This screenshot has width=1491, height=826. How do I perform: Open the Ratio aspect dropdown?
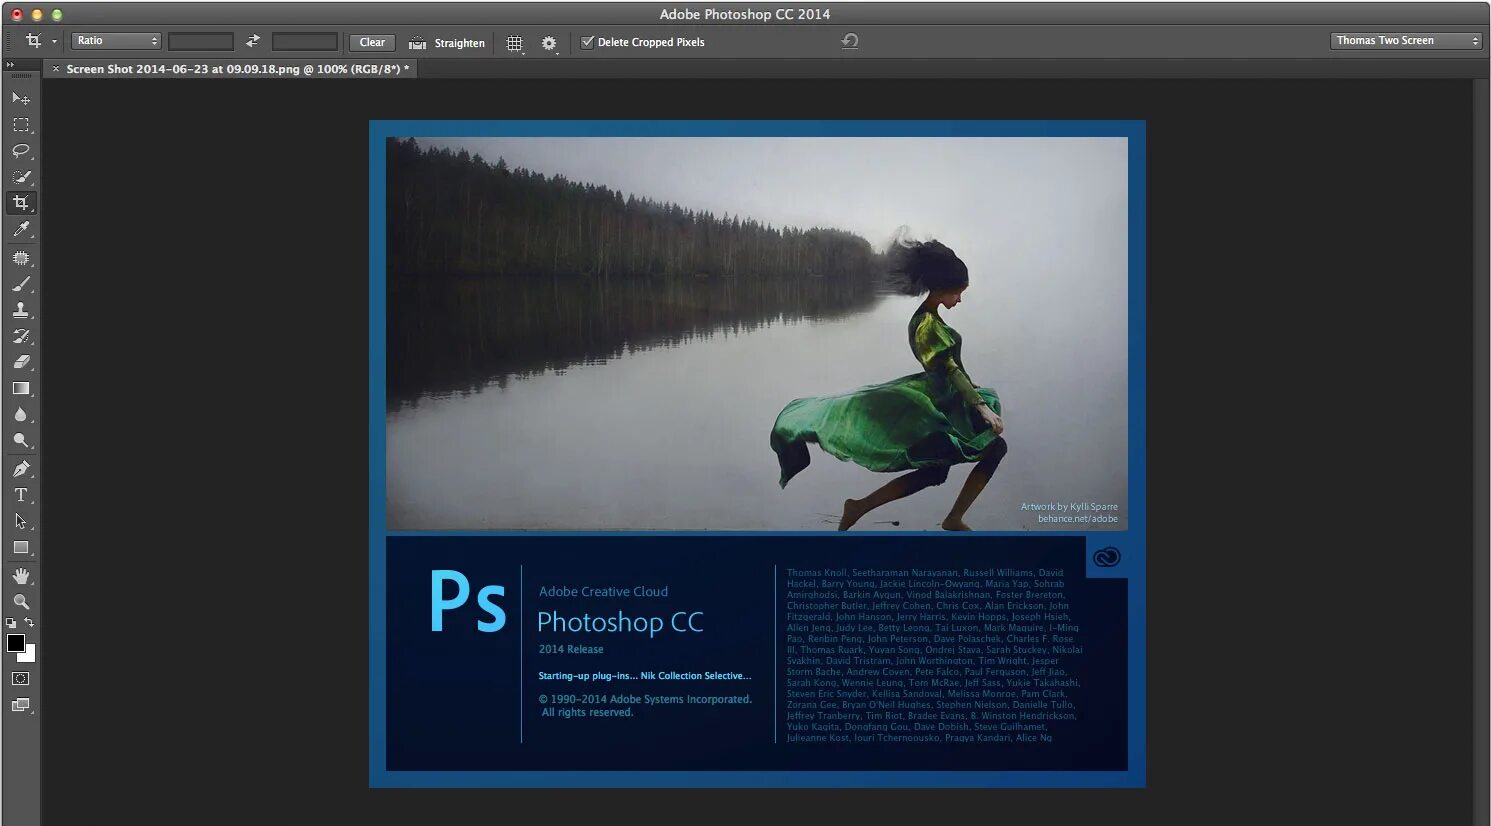(116, 41)
